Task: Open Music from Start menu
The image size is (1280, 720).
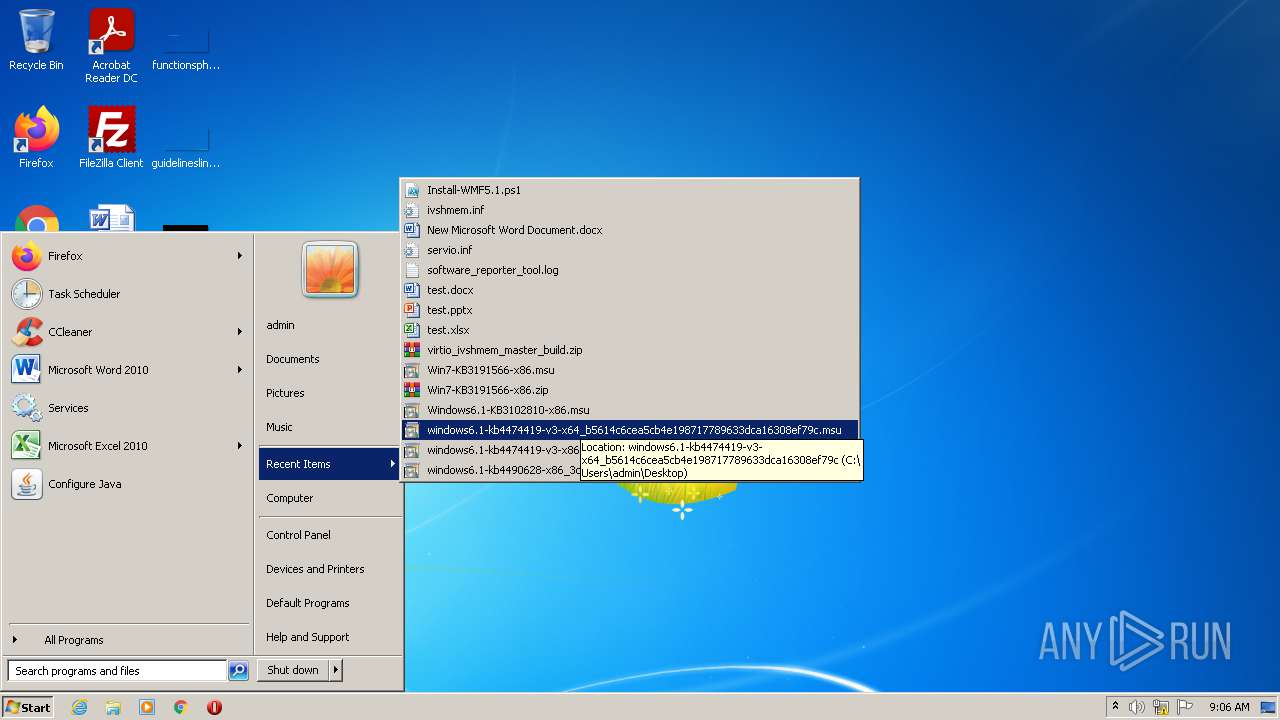Action: coord(279,427)
